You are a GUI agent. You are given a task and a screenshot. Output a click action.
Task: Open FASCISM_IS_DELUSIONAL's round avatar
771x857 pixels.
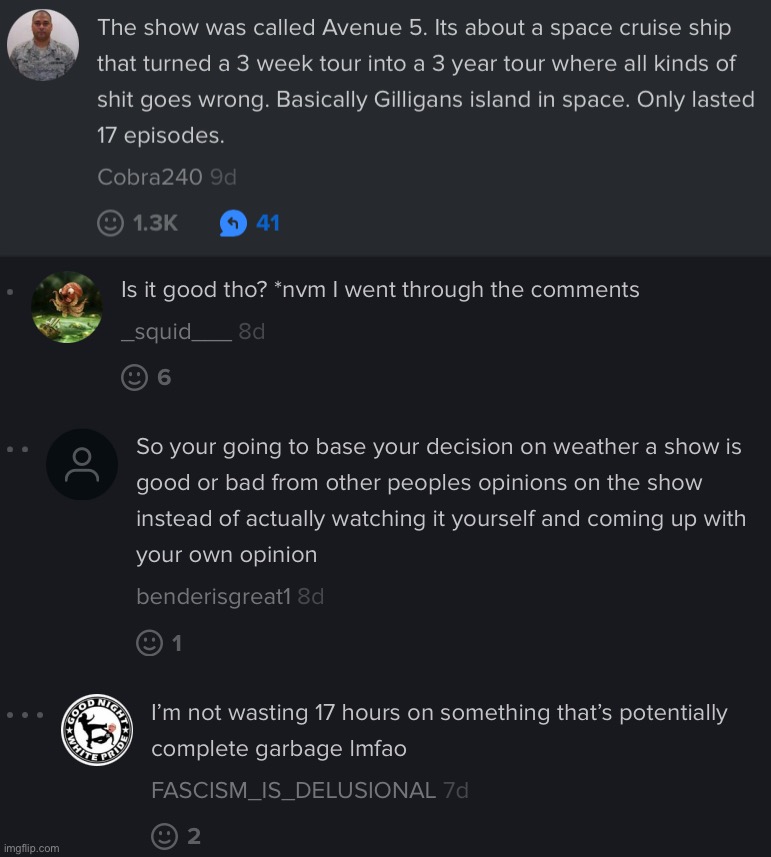98,730
